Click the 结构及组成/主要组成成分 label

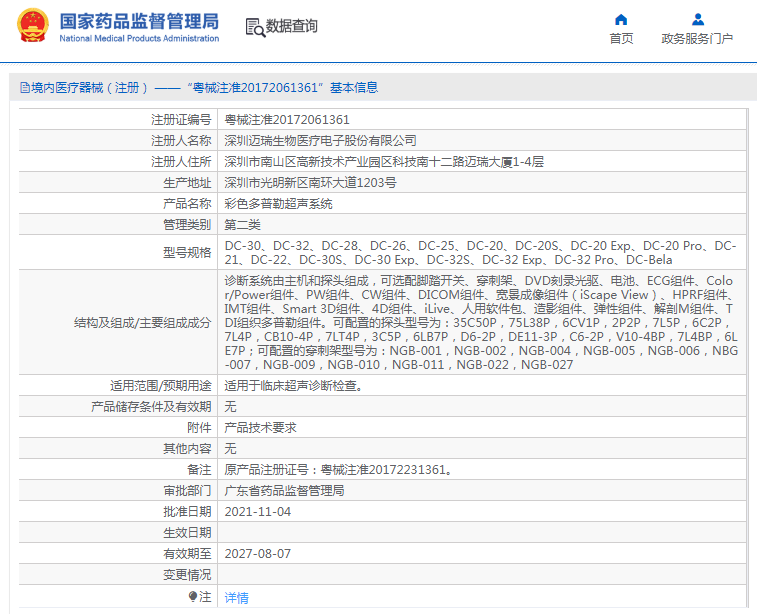[142, 322]
